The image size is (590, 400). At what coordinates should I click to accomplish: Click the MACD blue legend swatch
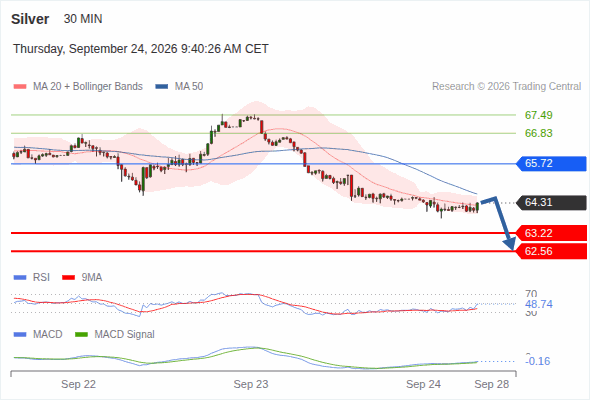pyautogui.click(x=20, y=335)
